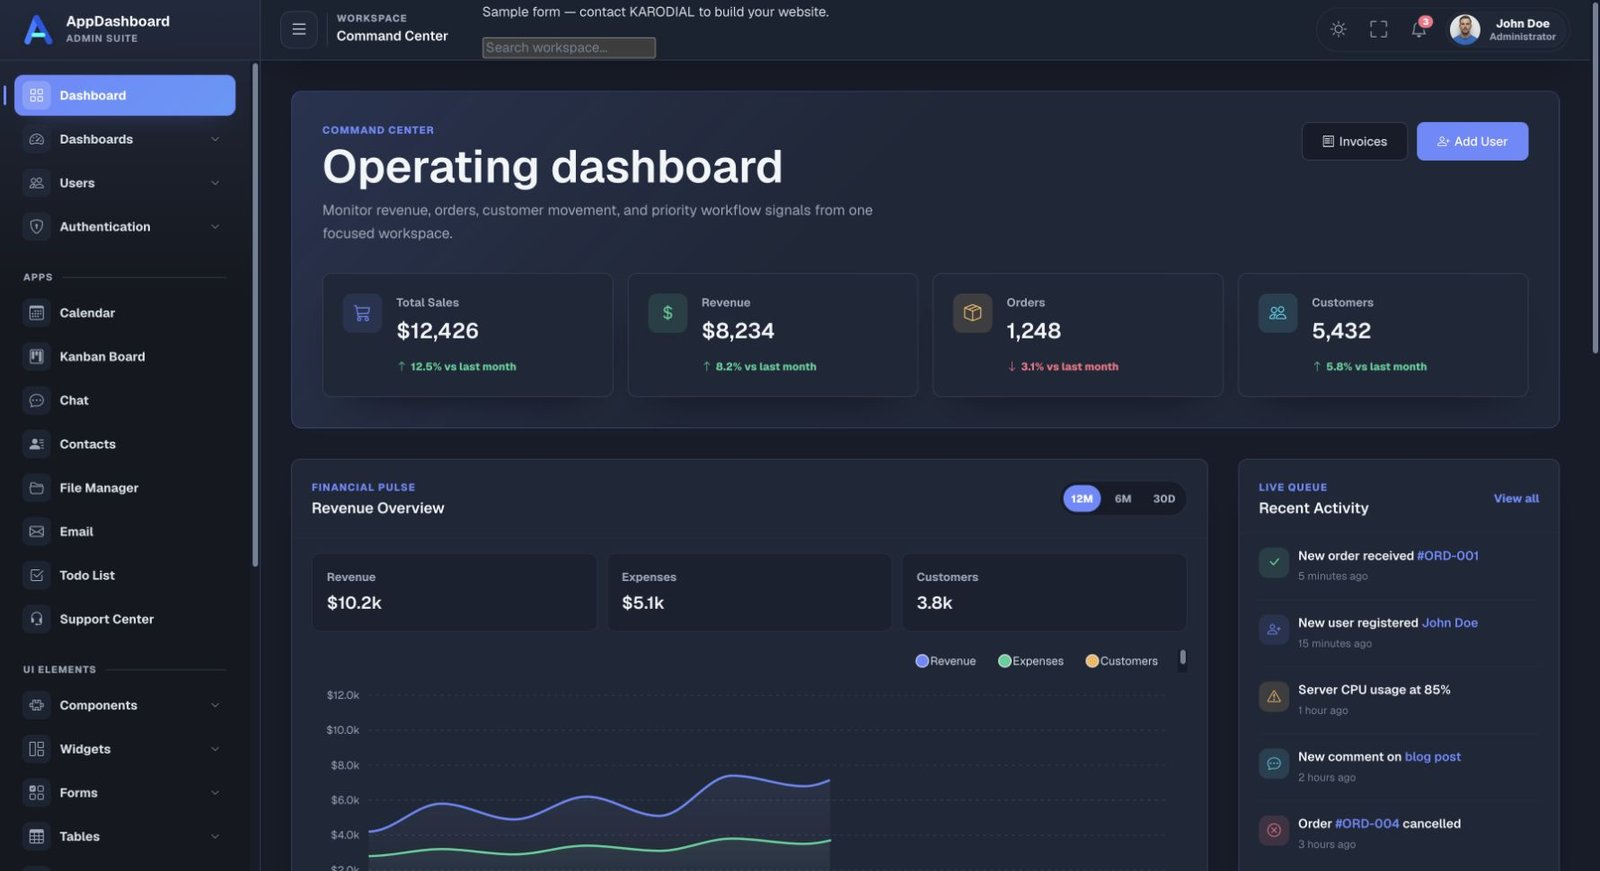Viewport: 1600px width, 871px height.
Task: Click the Add User button
Action: 1472,141
